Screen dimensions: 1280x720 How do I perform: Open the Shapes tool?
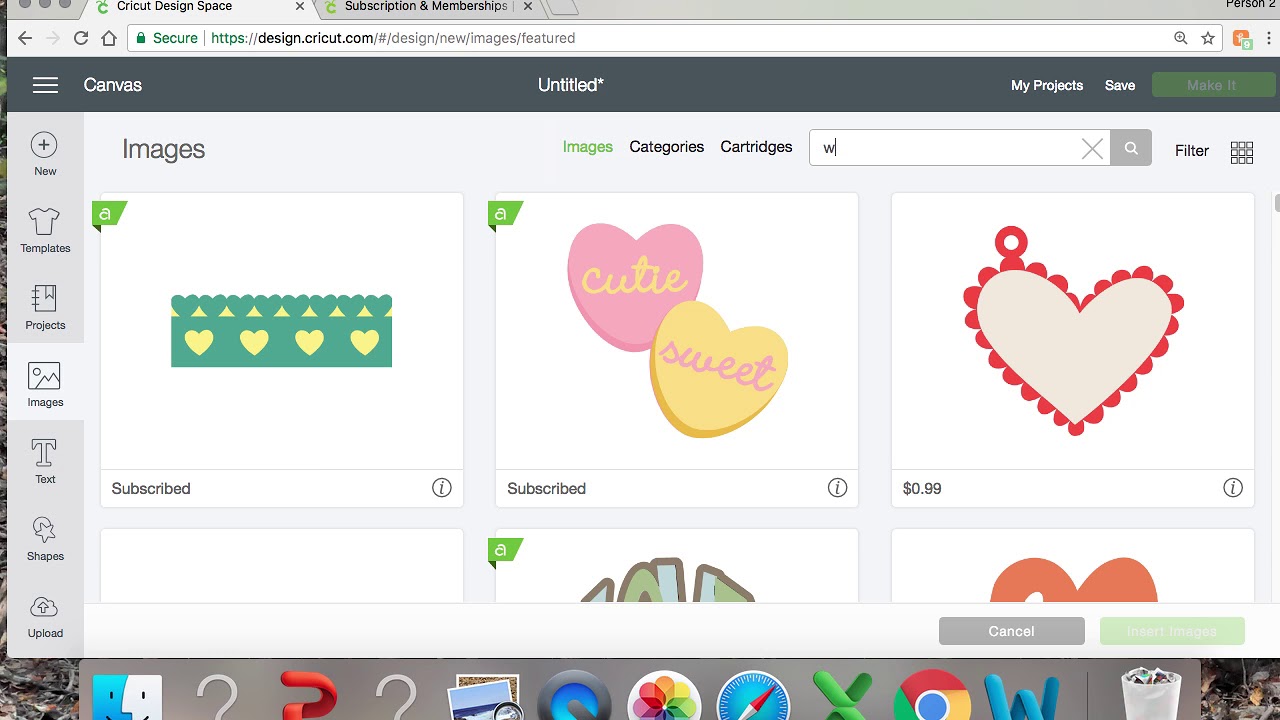coord(45,539)
